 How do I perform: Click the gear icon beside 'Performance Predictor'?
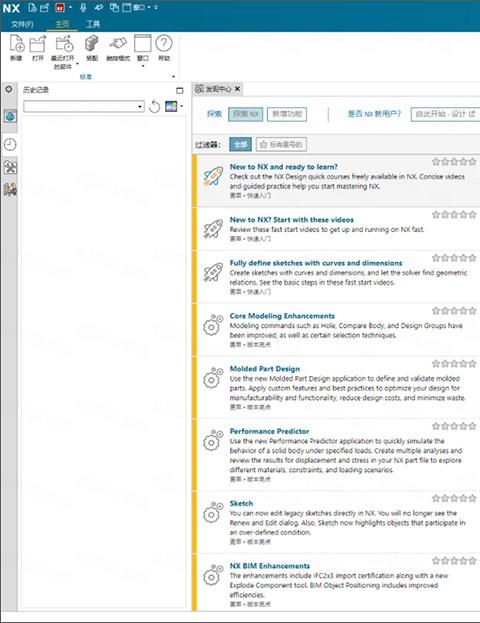(213, 440)
